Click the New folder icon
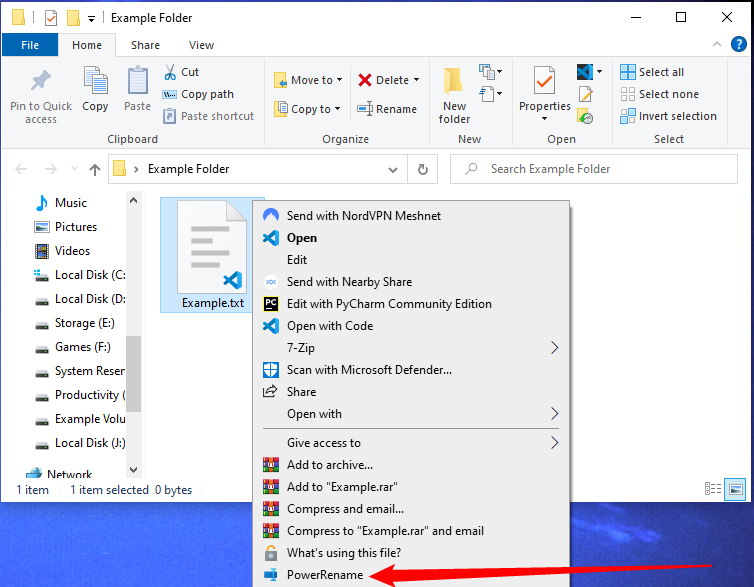 click(454, 83)
